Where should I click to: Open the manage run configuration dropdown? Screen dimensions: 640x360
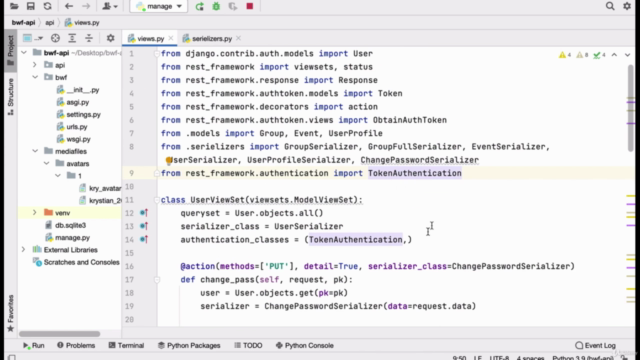point(159,6)
